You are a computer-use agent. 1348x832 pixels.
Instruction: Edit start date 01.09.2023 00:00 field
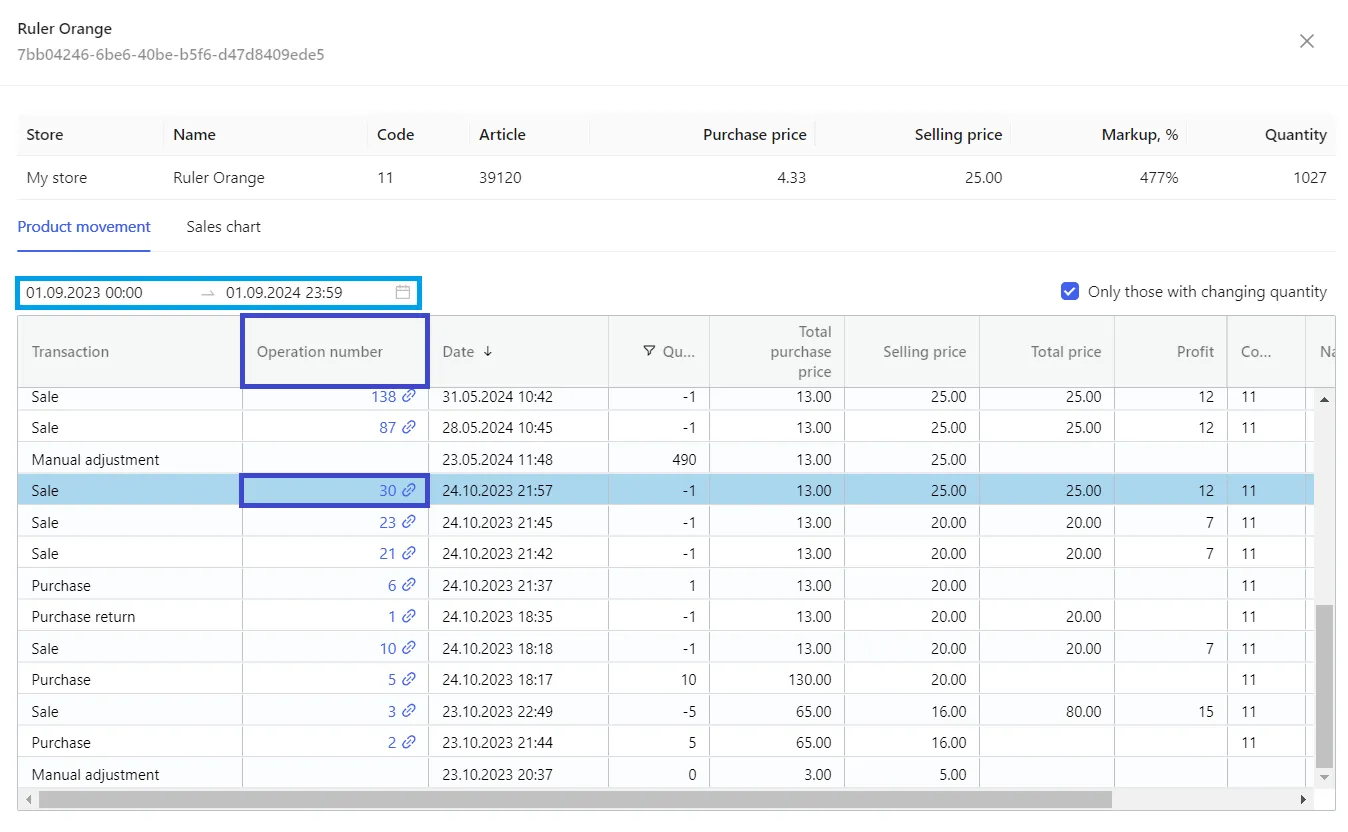[x=85, y=293]
